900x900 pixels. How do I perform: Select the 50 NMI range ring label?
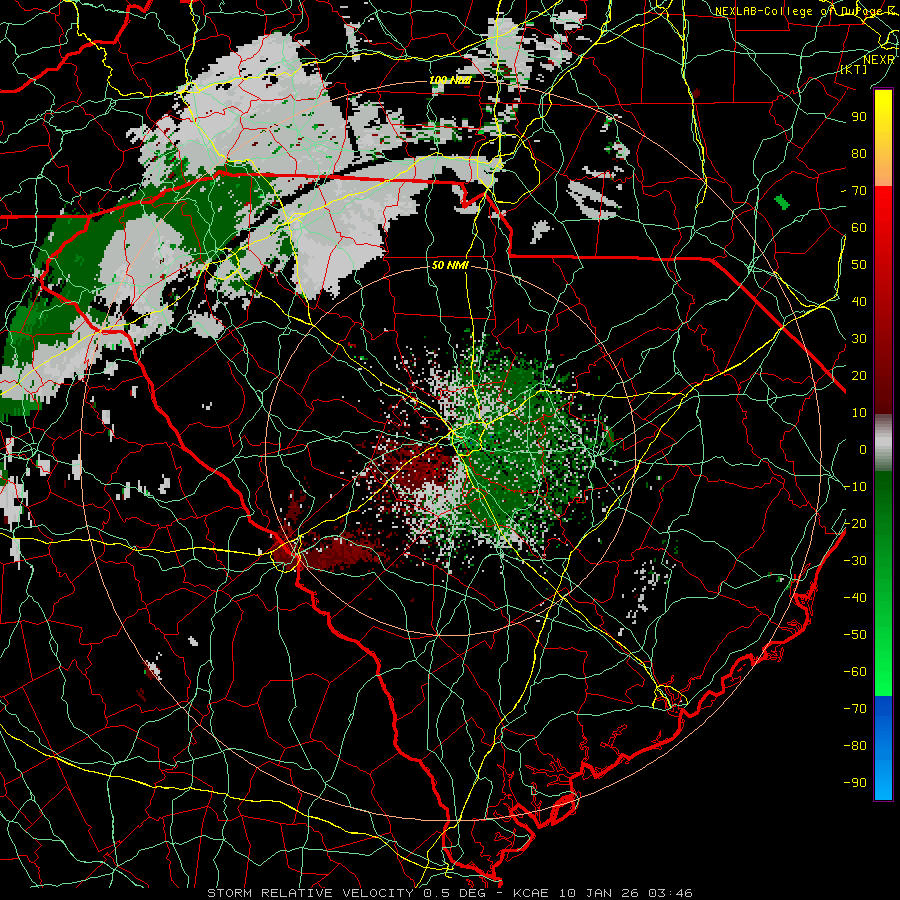pos(451,265)
